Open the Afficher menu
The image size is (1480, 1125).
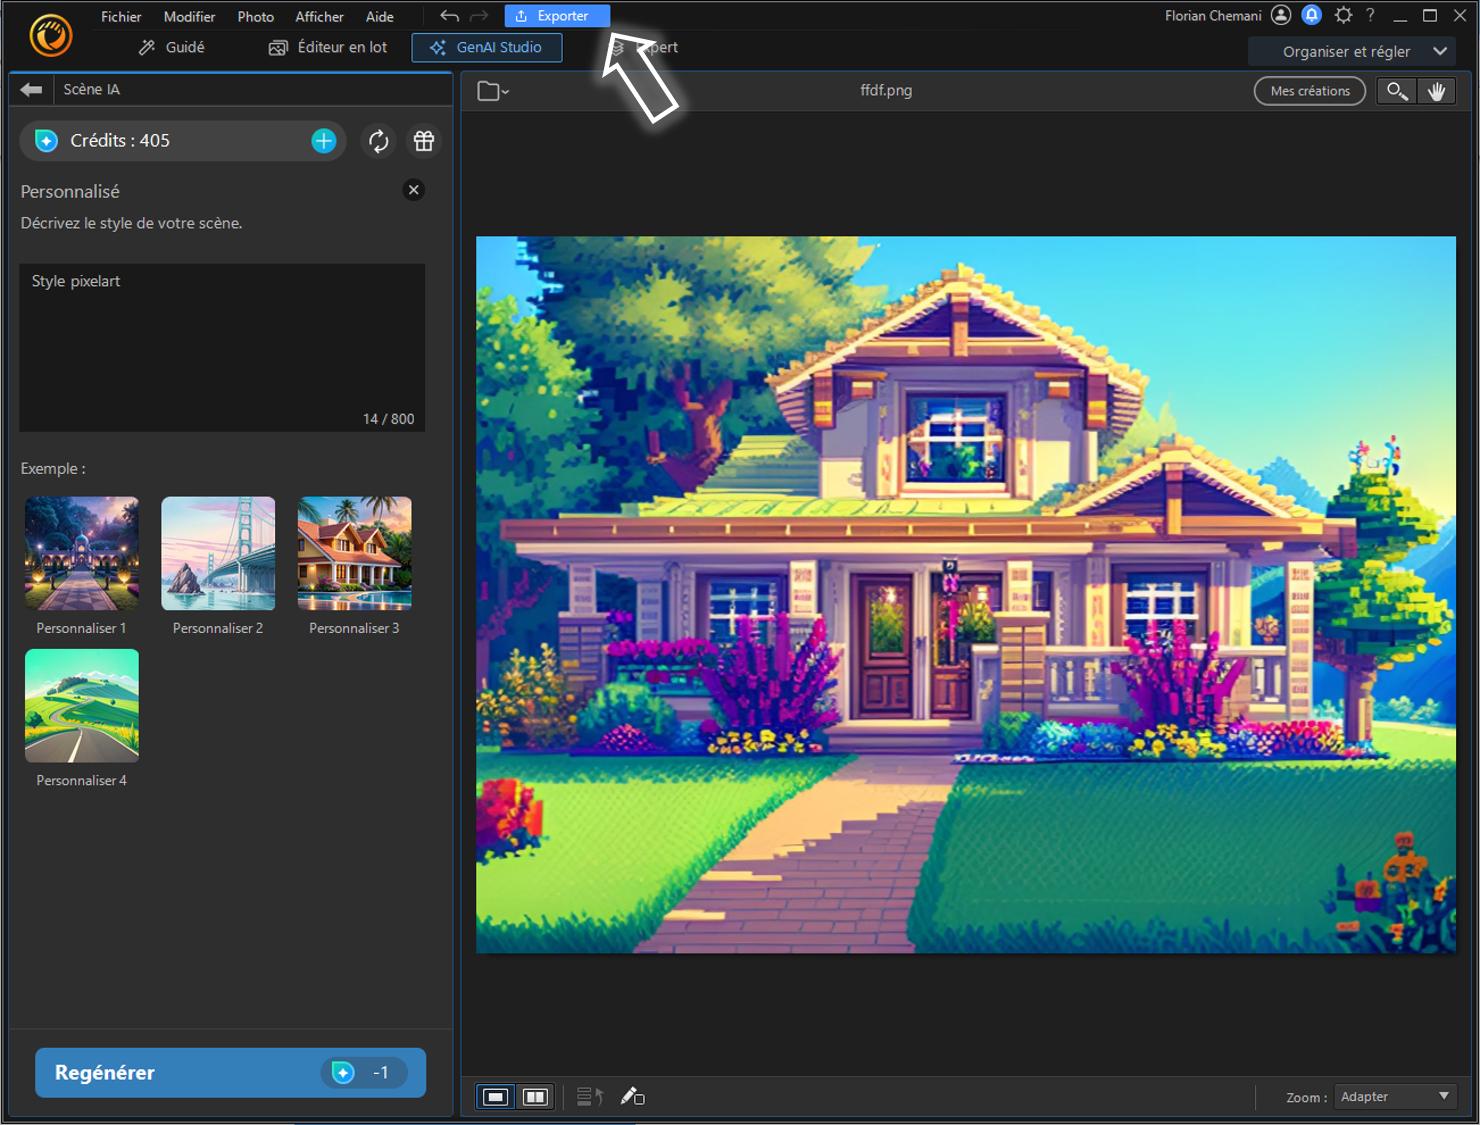coord(319,16)
